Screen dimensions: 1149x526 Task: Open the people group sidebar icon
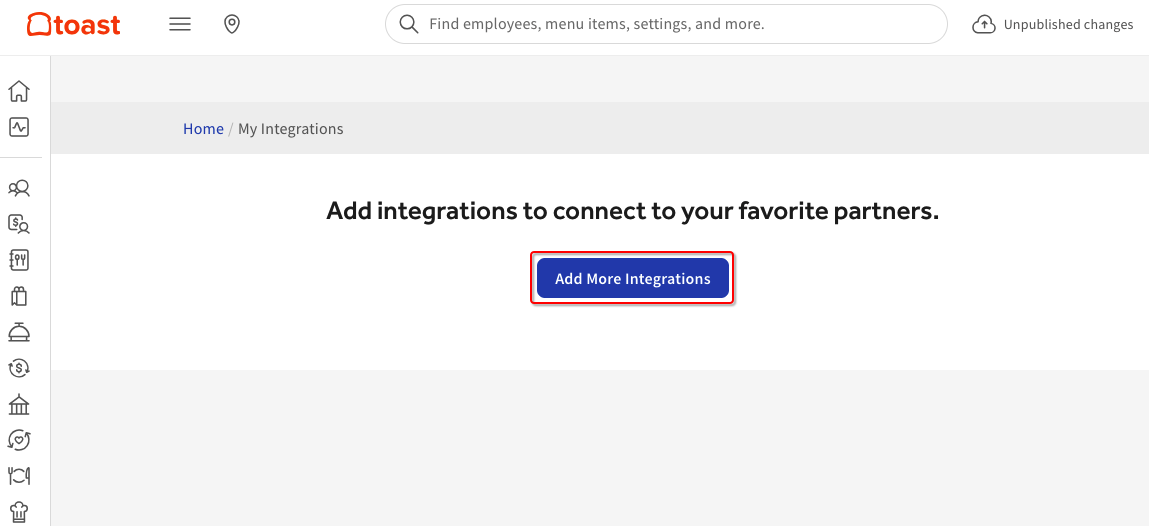(19, 188)
